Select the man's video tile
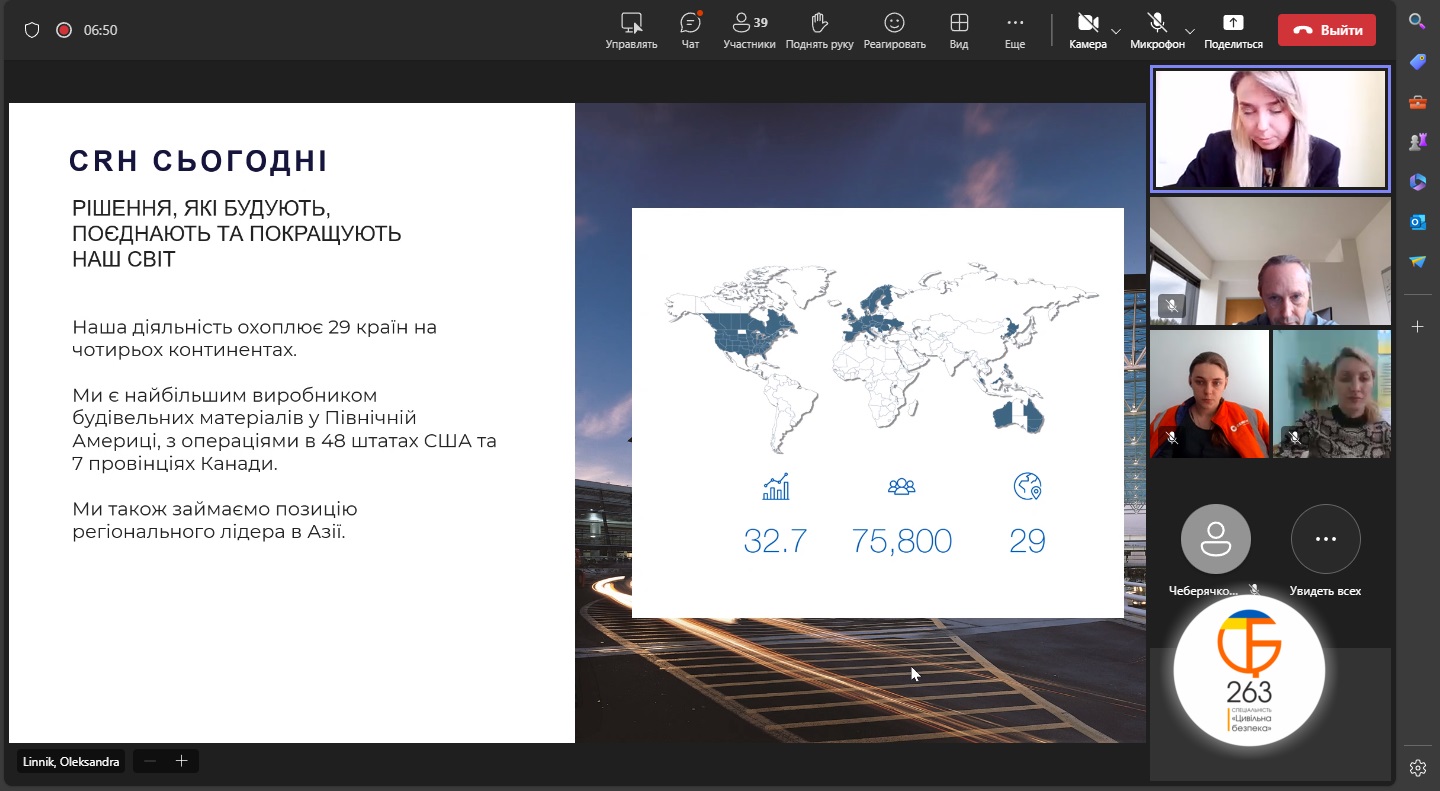This screenshot has height=791, width=1440. [1270, 261]
